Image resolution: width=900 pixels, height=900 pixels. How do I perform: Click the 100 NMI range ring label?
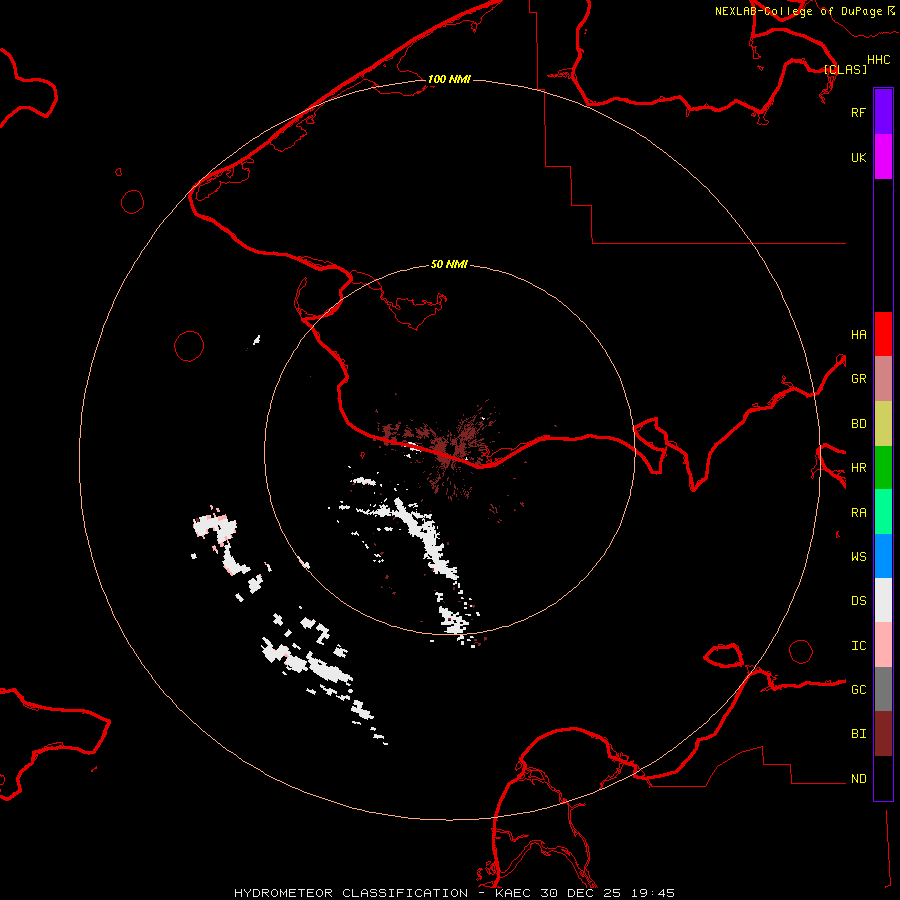click(449, 79)
